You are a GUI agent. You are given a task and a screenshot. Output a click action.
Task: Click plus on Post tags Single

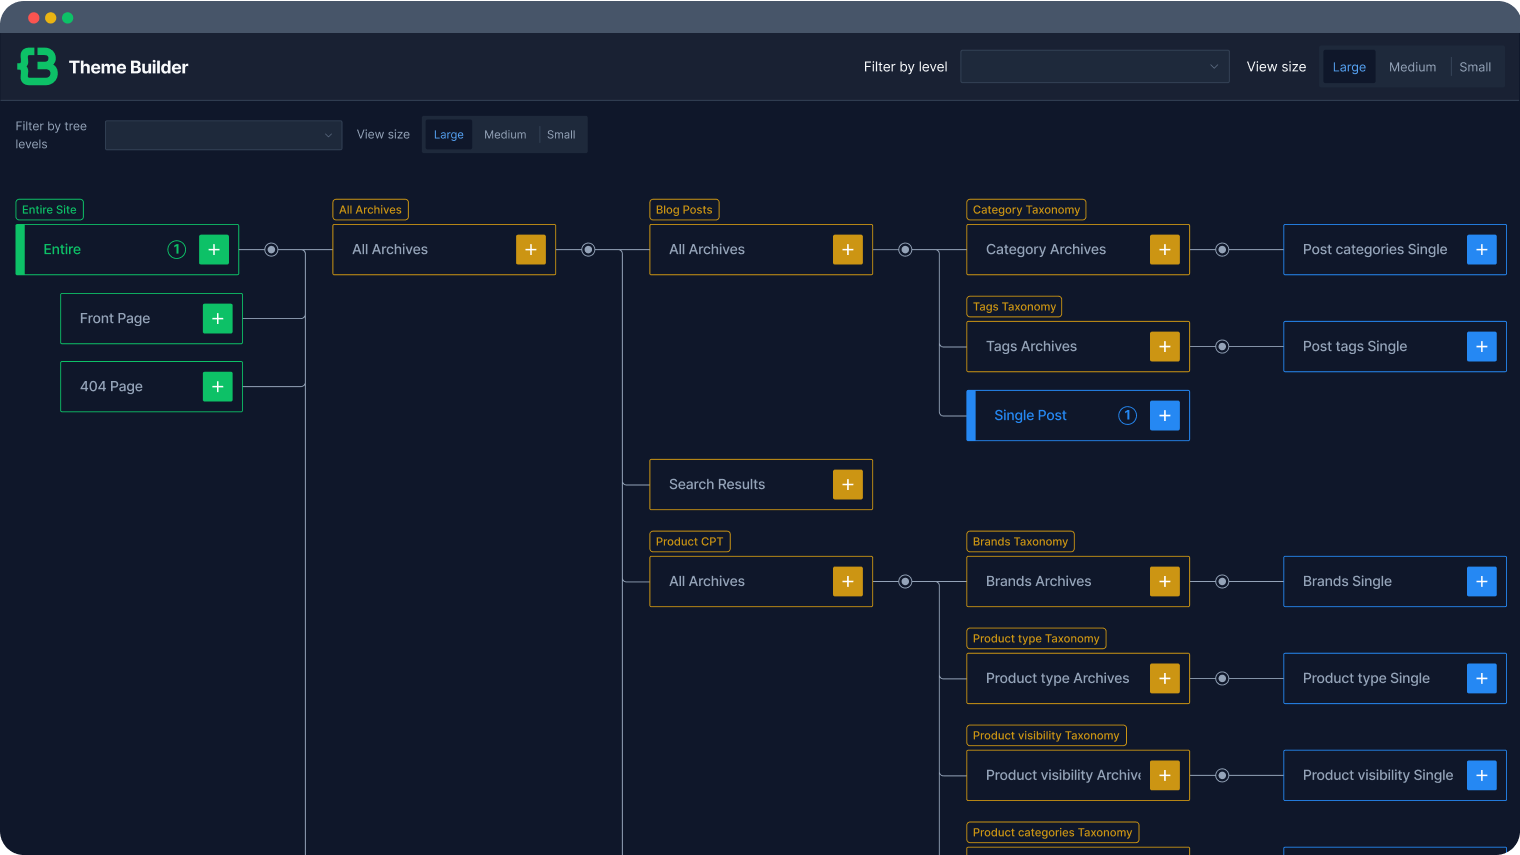pyautogui.click(x=1482, y=347)
